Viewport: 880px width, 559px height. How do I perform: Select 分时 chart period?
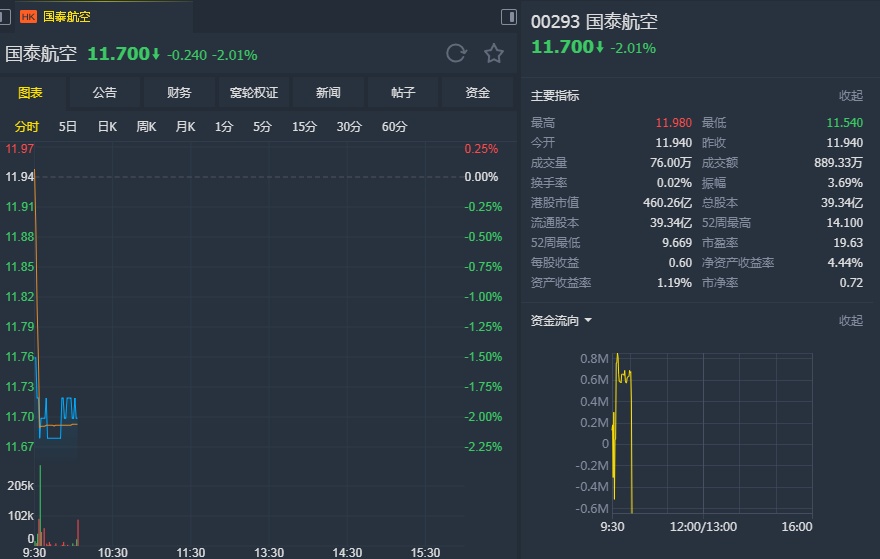26,127
